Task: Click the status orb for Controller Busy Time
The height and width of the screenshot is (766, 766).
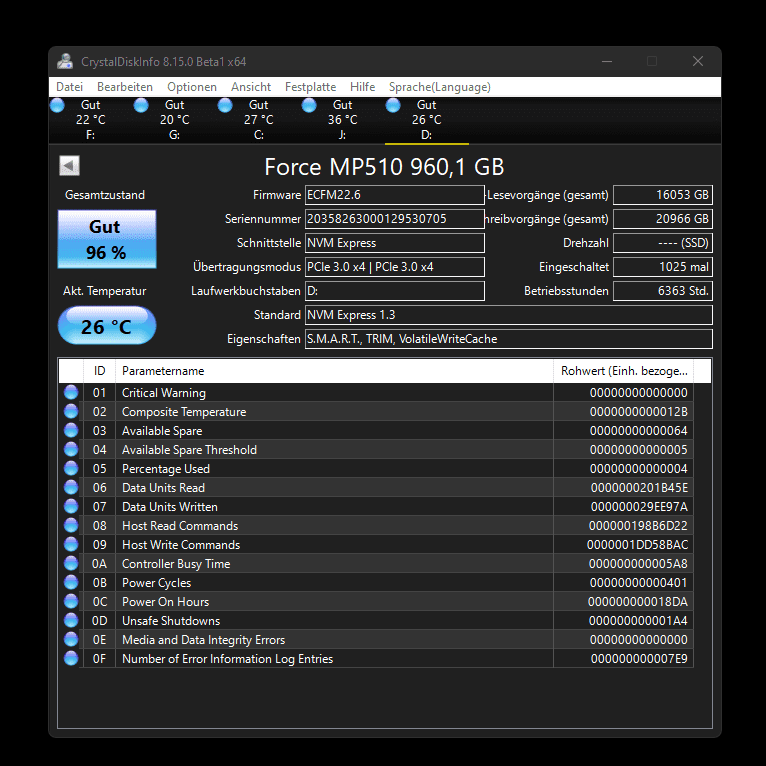Action: pos(71,564)
